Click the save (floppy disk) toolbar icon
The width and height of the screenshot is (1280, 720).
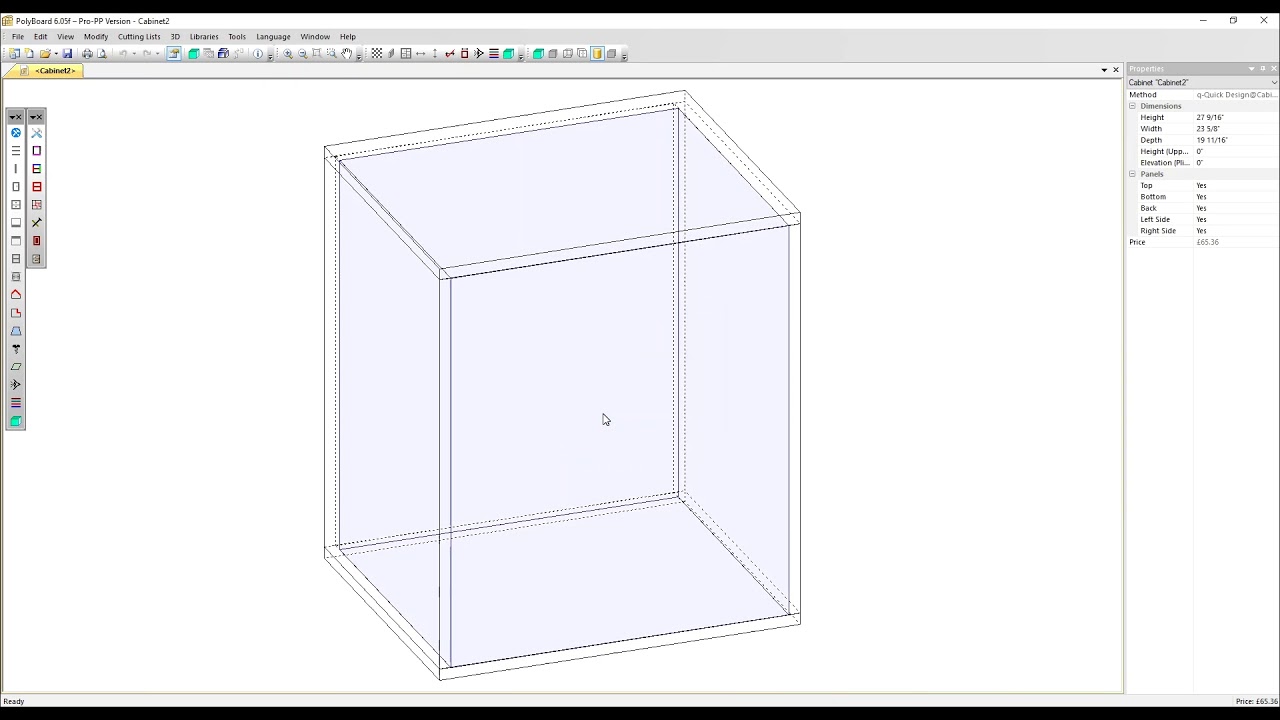68,54
